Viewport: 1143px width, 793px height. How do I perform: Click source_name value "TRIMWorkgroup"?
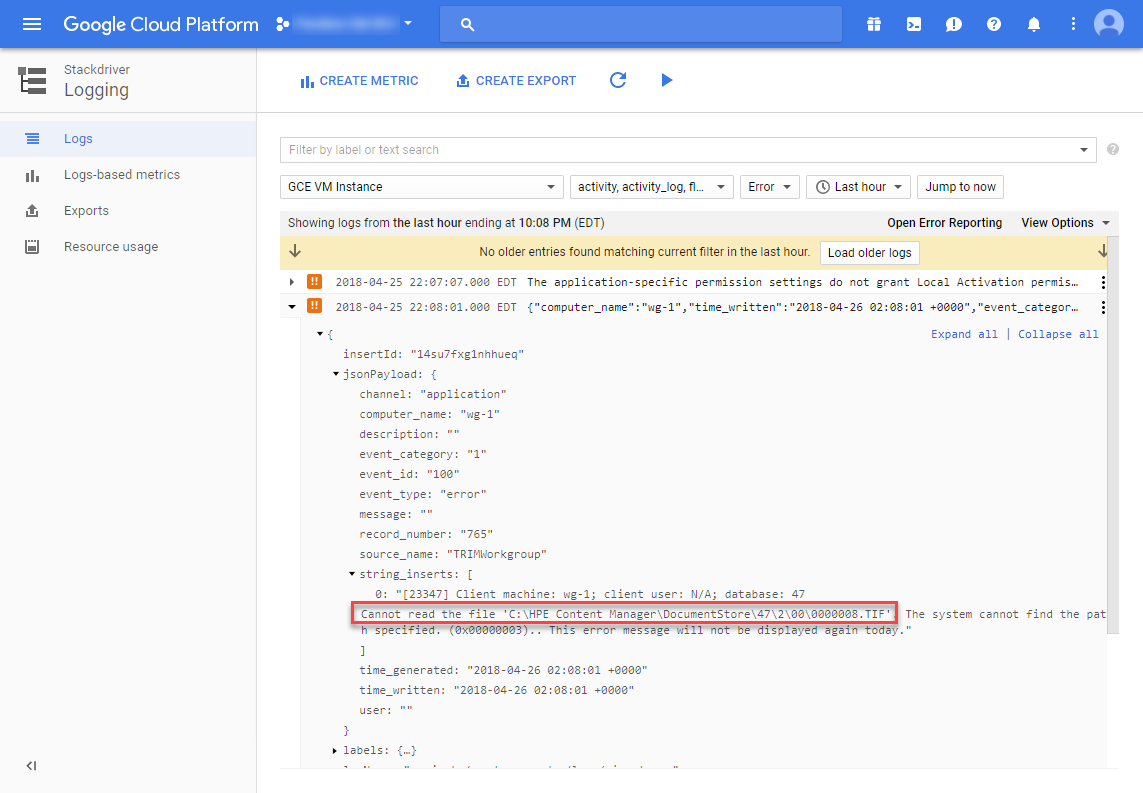coord(496,555)
